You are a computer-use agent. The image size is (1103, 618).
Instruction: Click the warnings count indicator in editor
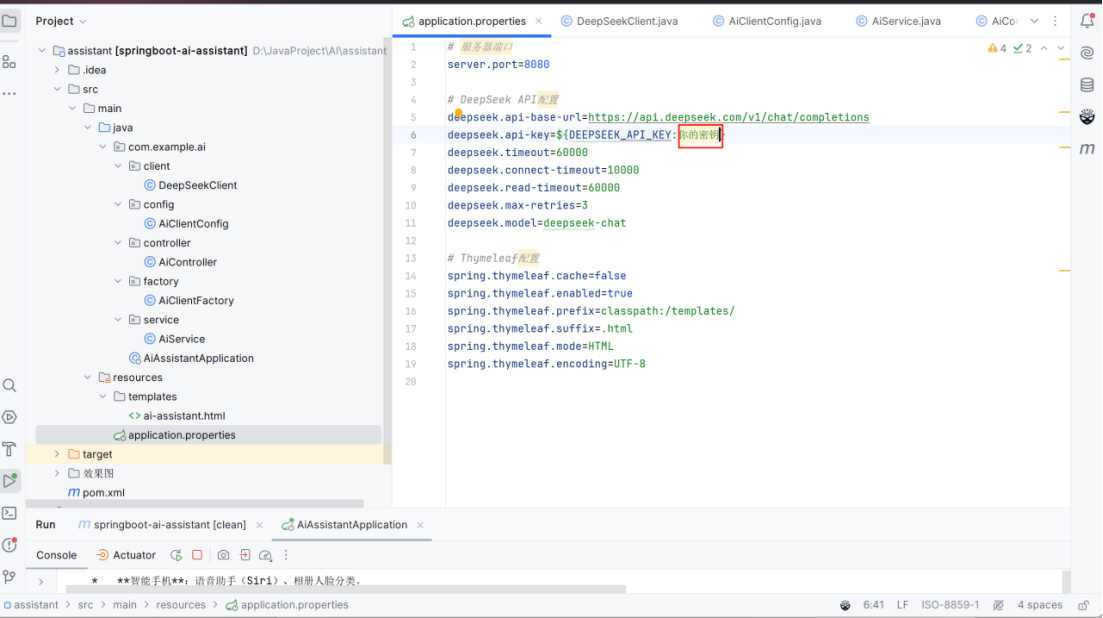(997, 49)
